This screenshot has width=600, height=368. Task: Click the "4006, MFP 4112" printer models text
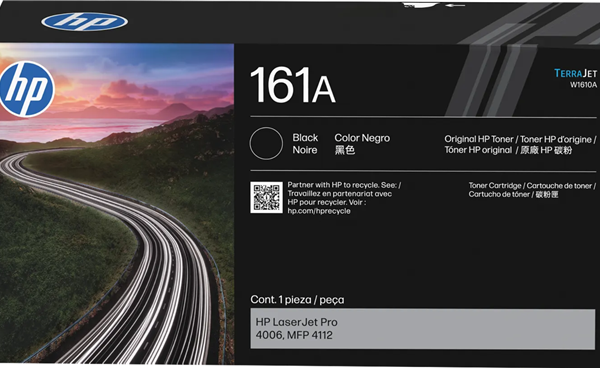294,335
